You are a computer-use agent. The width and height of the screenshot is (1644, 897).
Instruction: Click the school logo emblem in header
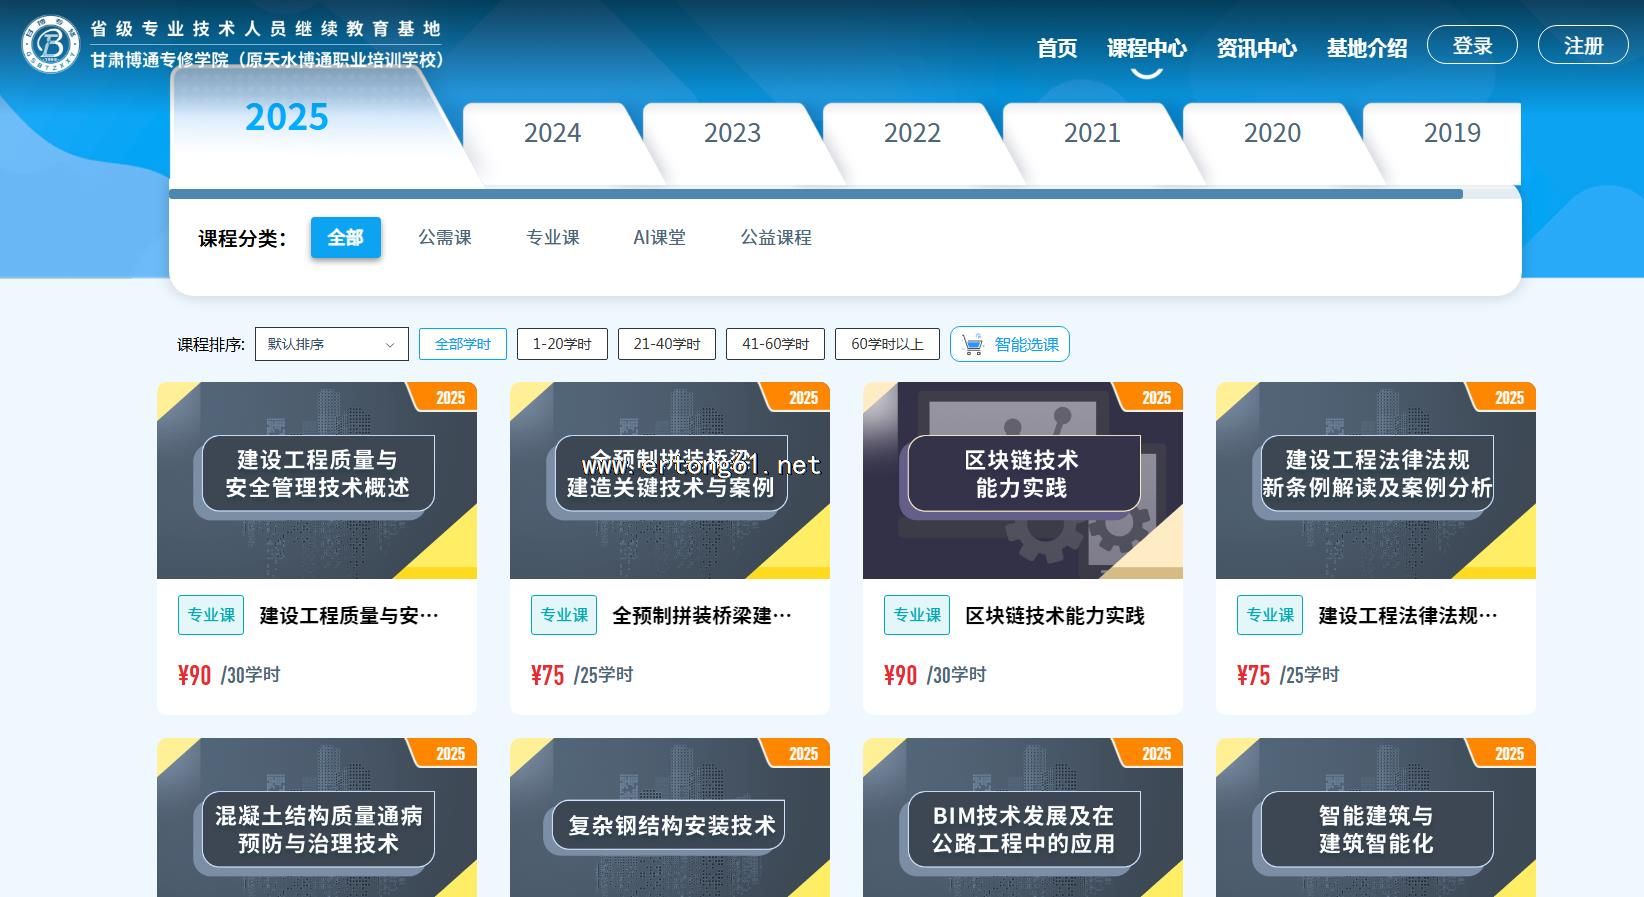click(x=50, y=44)
